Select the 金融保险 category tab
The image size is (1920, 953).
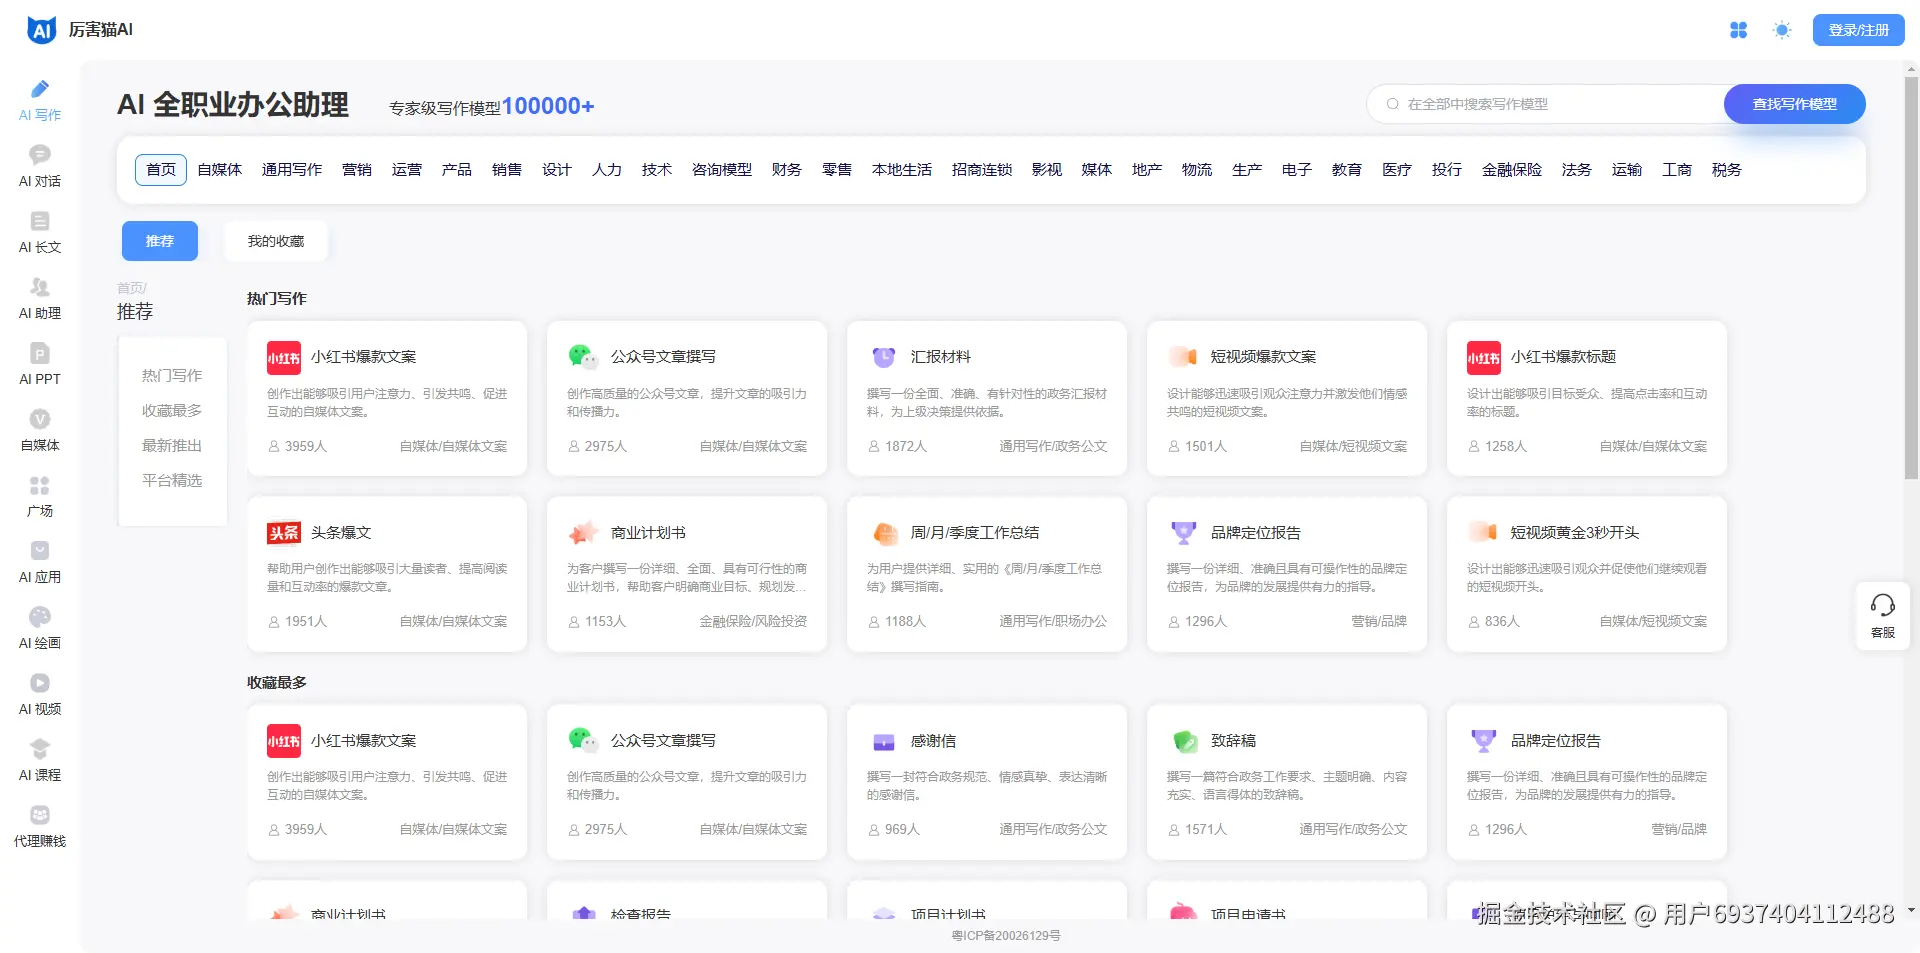(1512, 170)
